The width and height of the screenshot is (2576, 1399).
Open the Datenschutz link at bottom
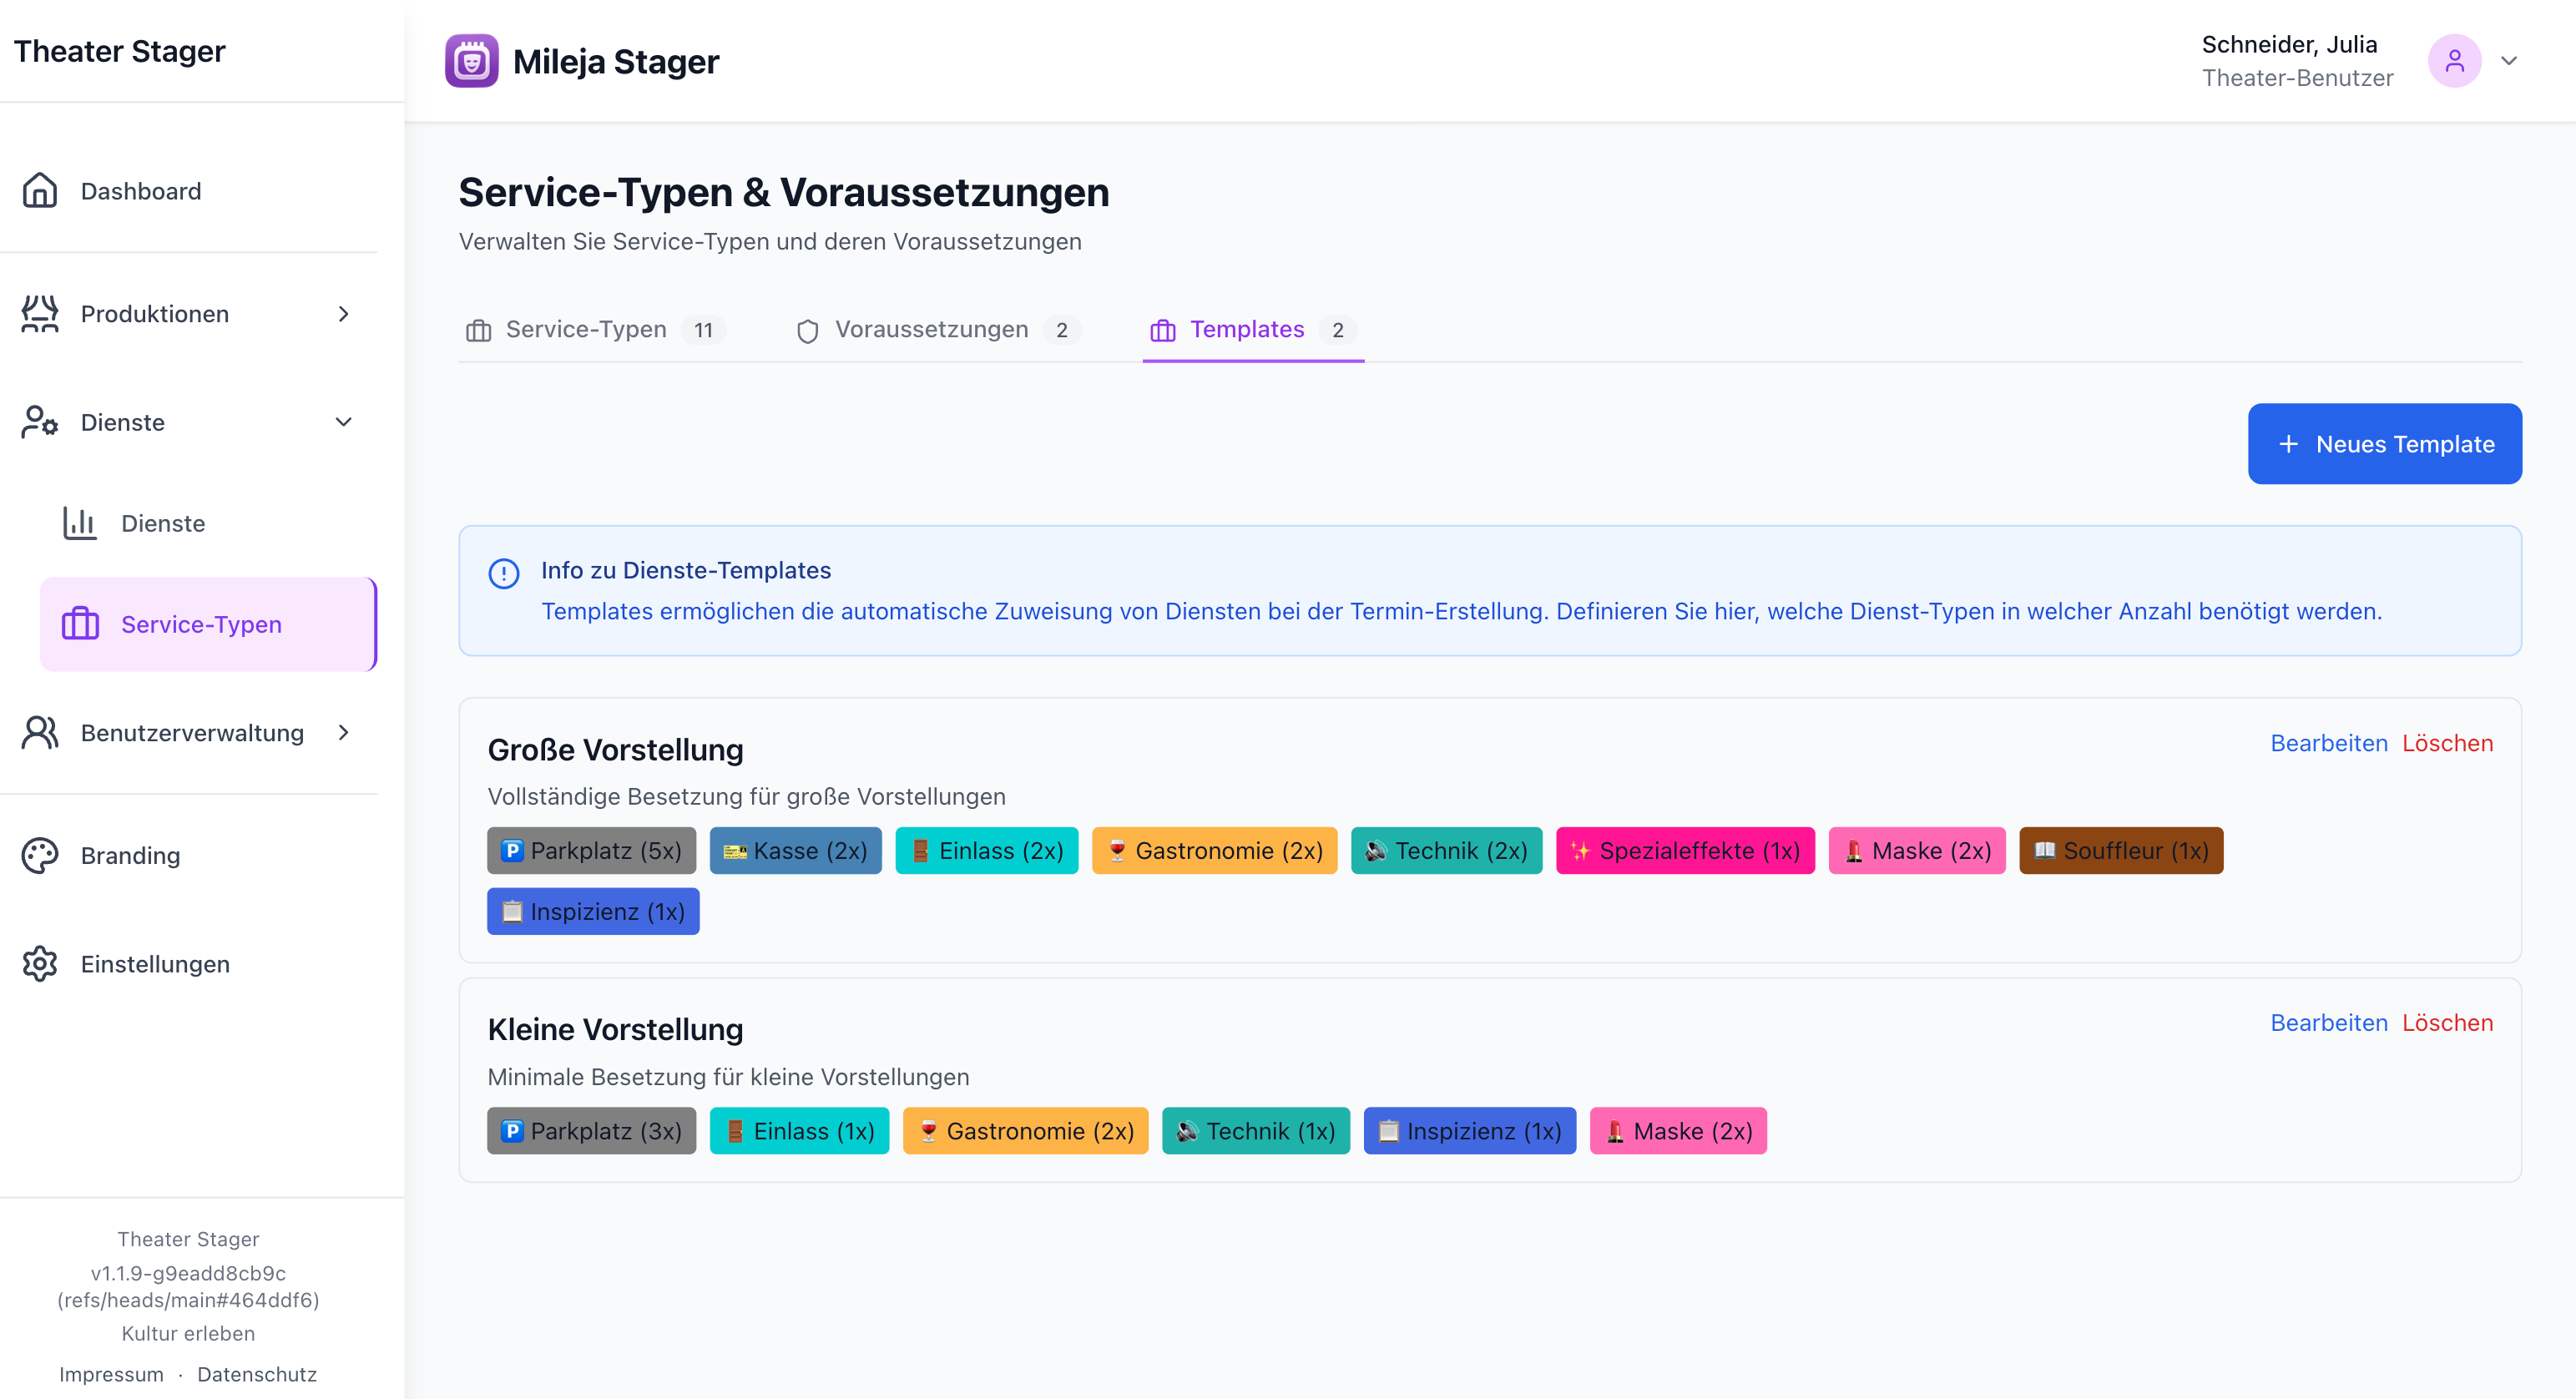tap(257, 1374)
